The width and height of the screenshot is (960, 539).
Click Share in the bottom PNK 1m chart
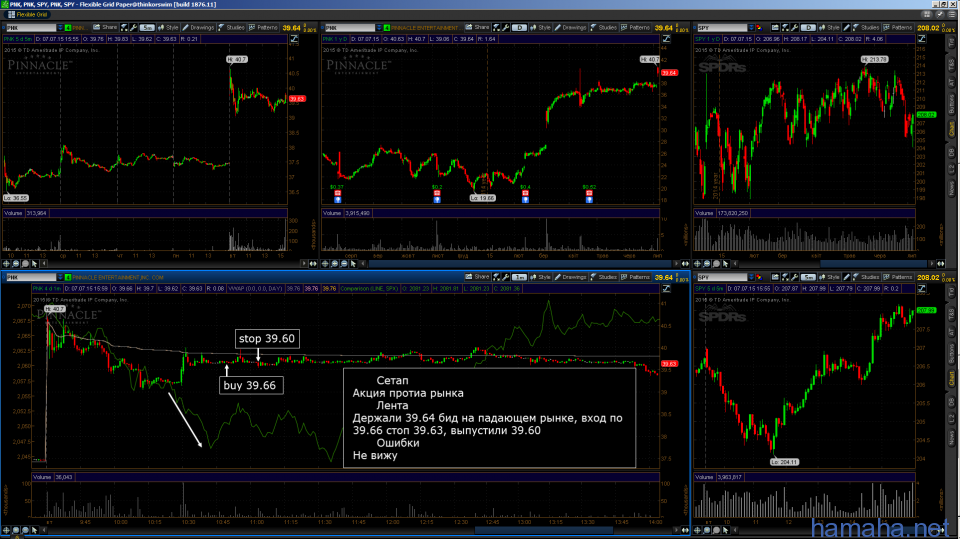(x=478, y=277)
